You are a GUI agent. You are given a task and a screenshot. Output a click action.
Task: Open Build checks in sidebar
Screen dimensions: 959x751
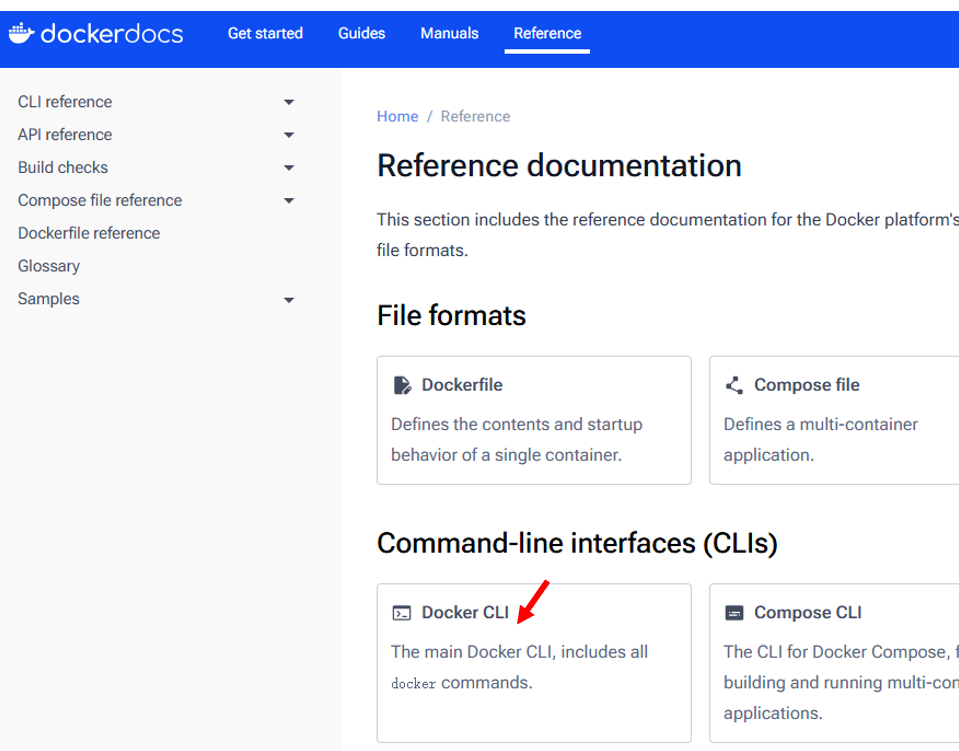[63, 168]
